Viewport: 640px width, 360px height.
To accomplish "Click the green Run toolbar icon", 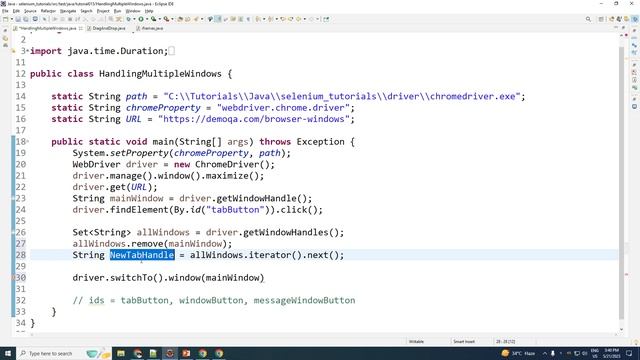I will click(x=141, y=19).
